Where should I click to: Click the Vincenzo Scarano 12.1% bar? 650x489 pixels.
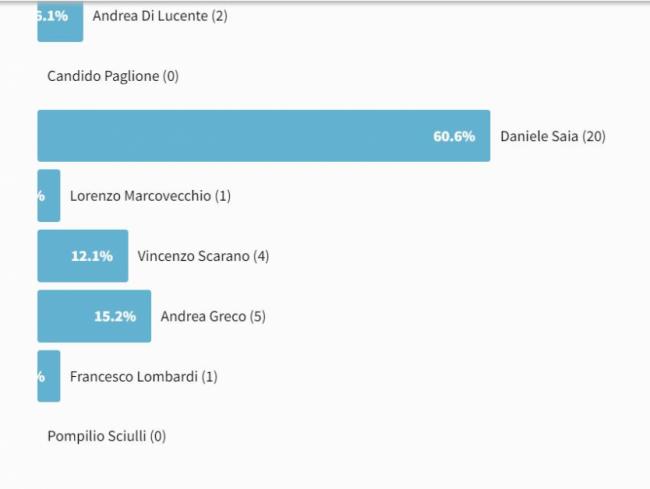pyautogui.click(x=83, y=256)
